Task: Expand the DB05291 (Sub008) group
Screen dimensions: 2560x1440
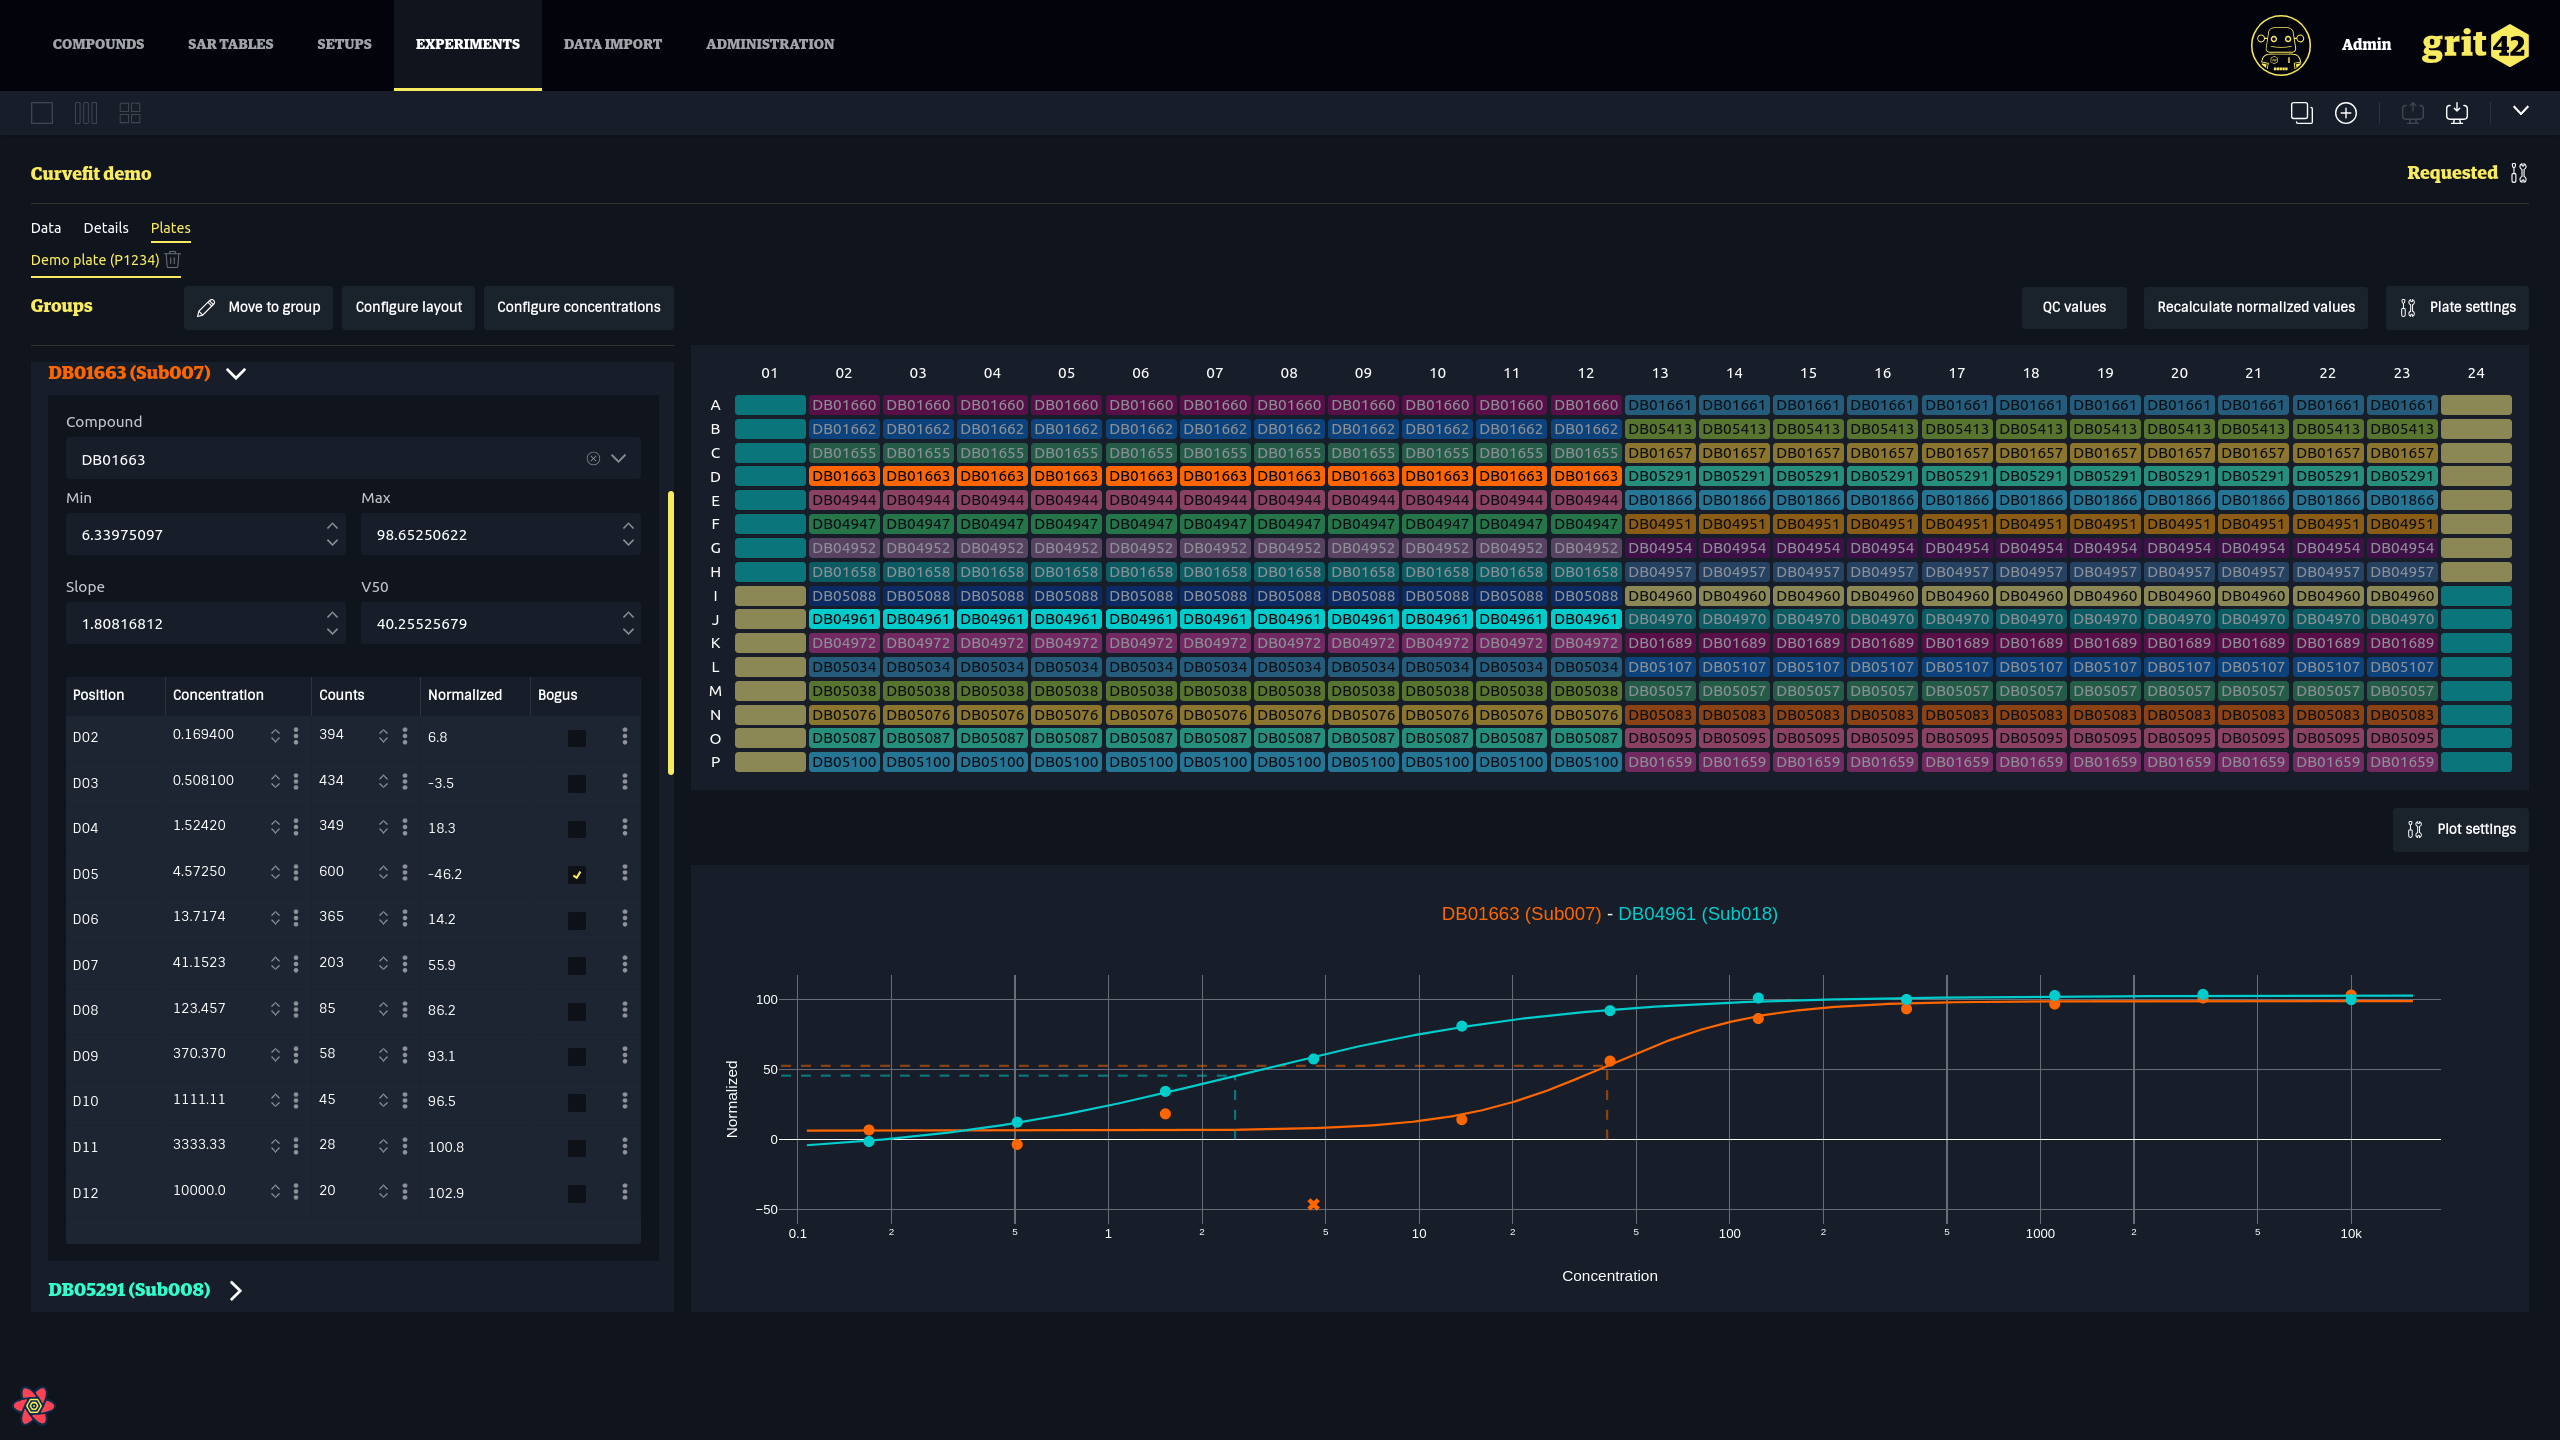Action: pos(236,1290)
